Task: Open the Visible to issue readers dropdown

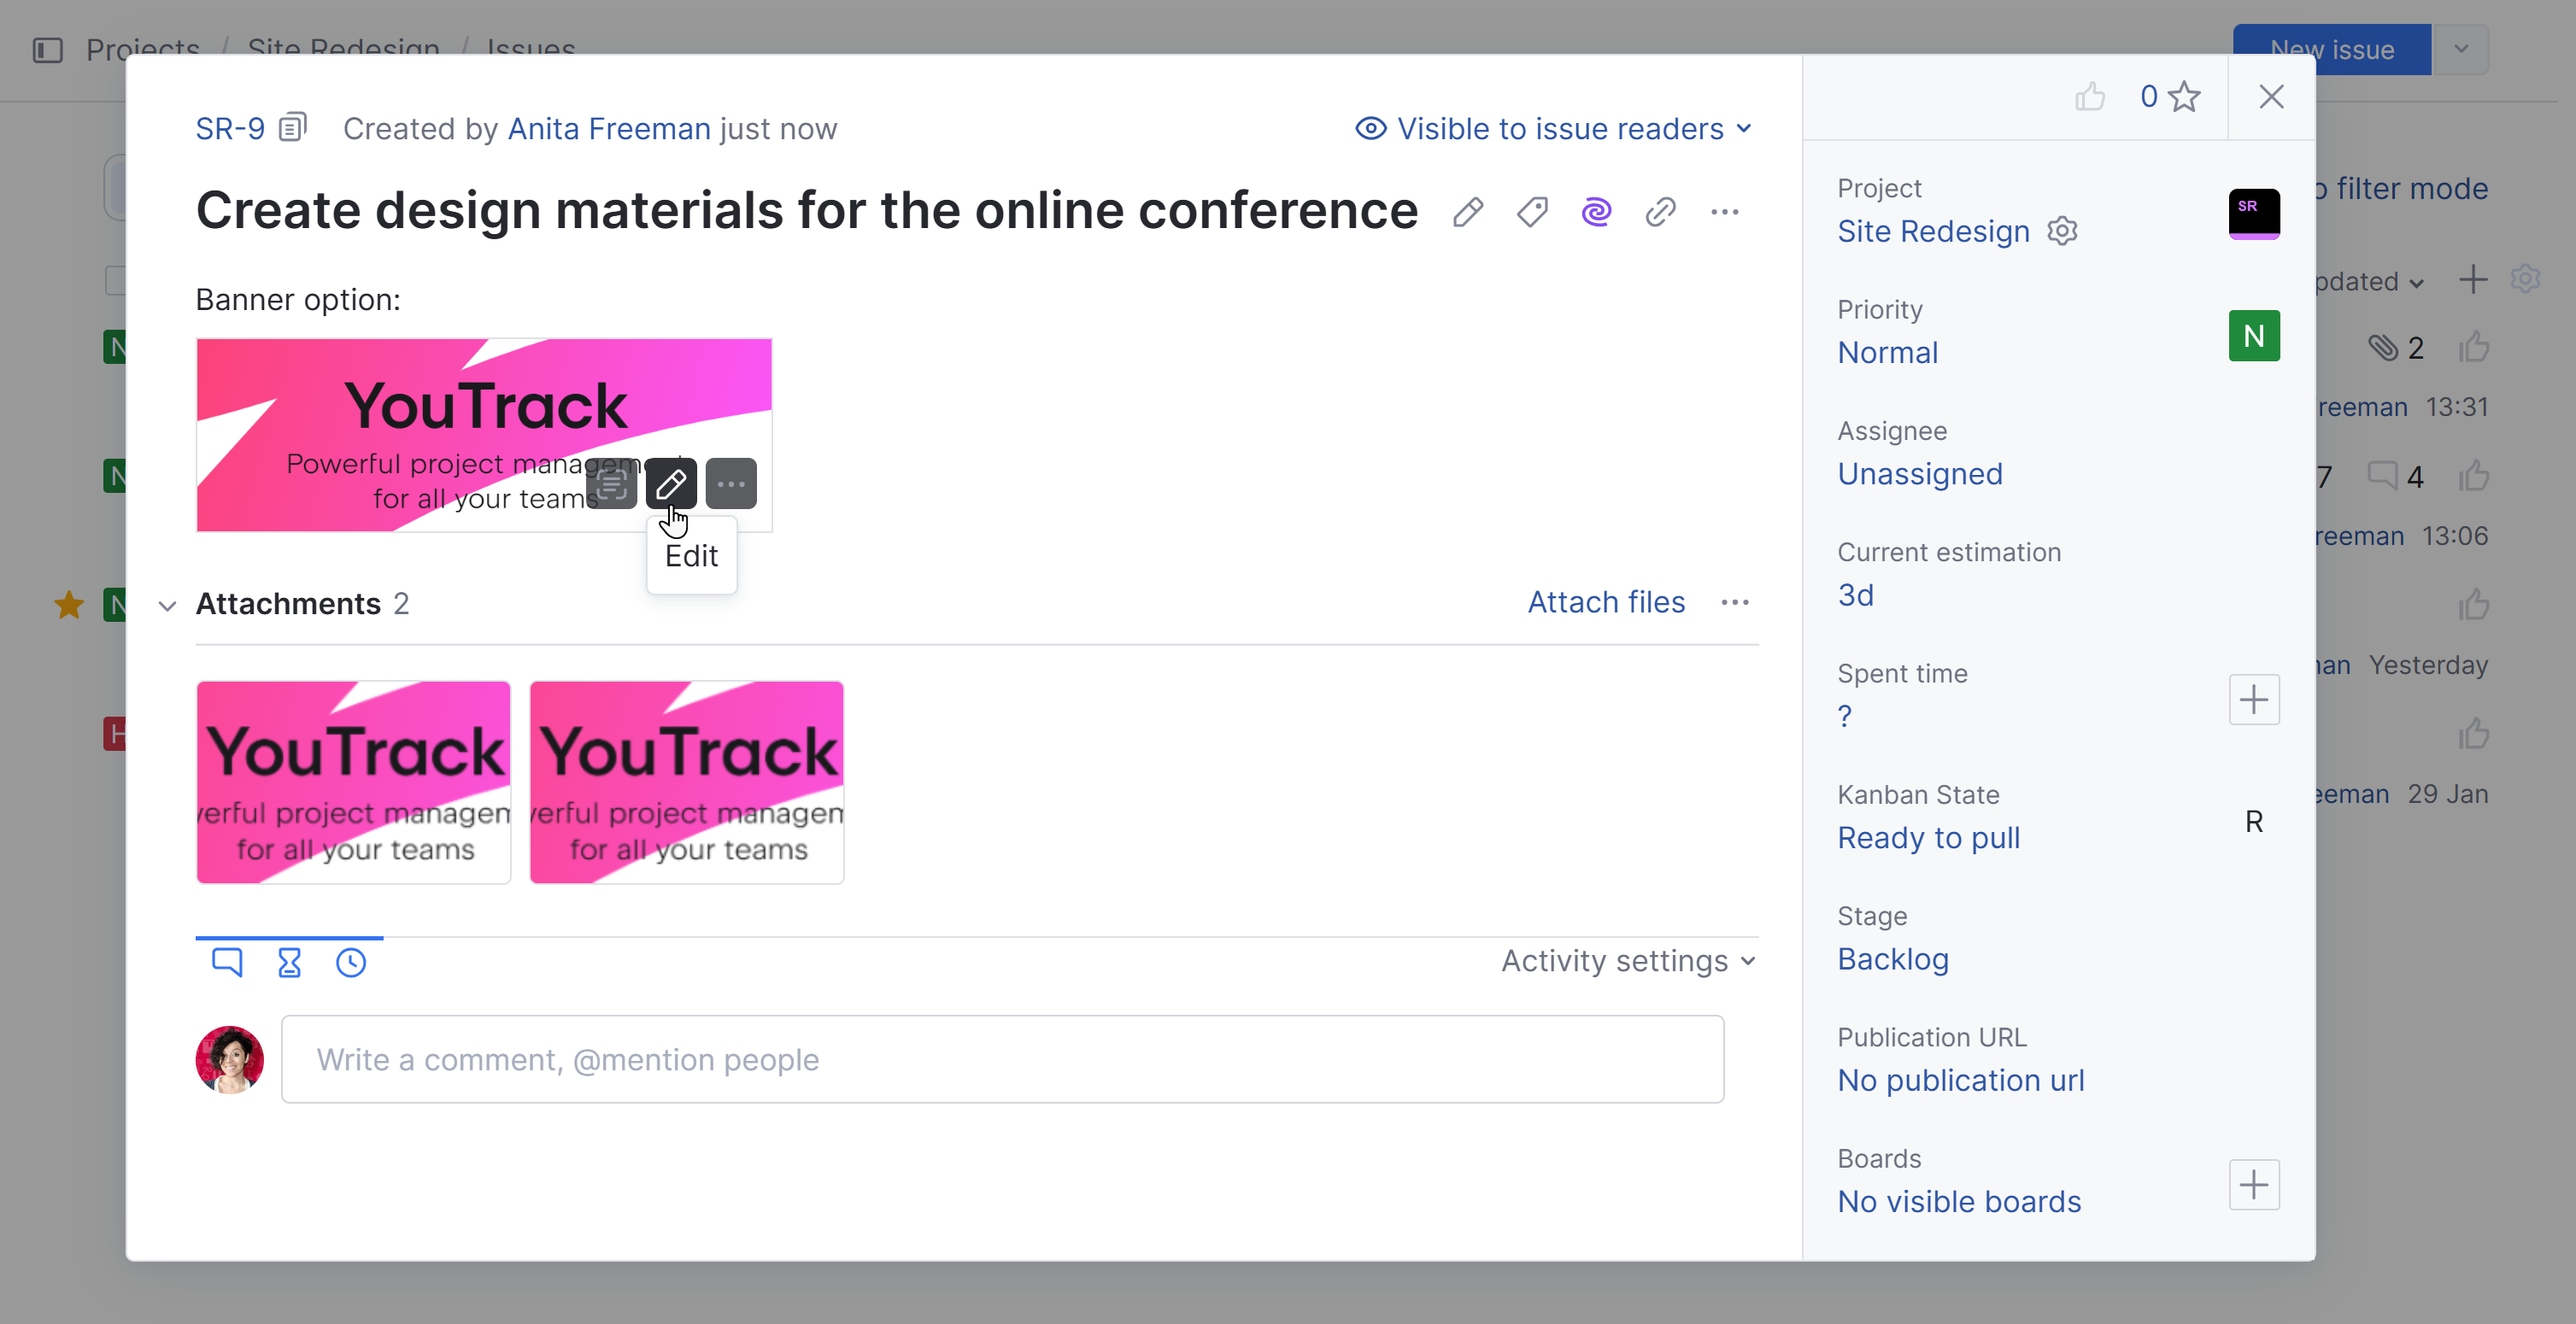Action: 1553,129
